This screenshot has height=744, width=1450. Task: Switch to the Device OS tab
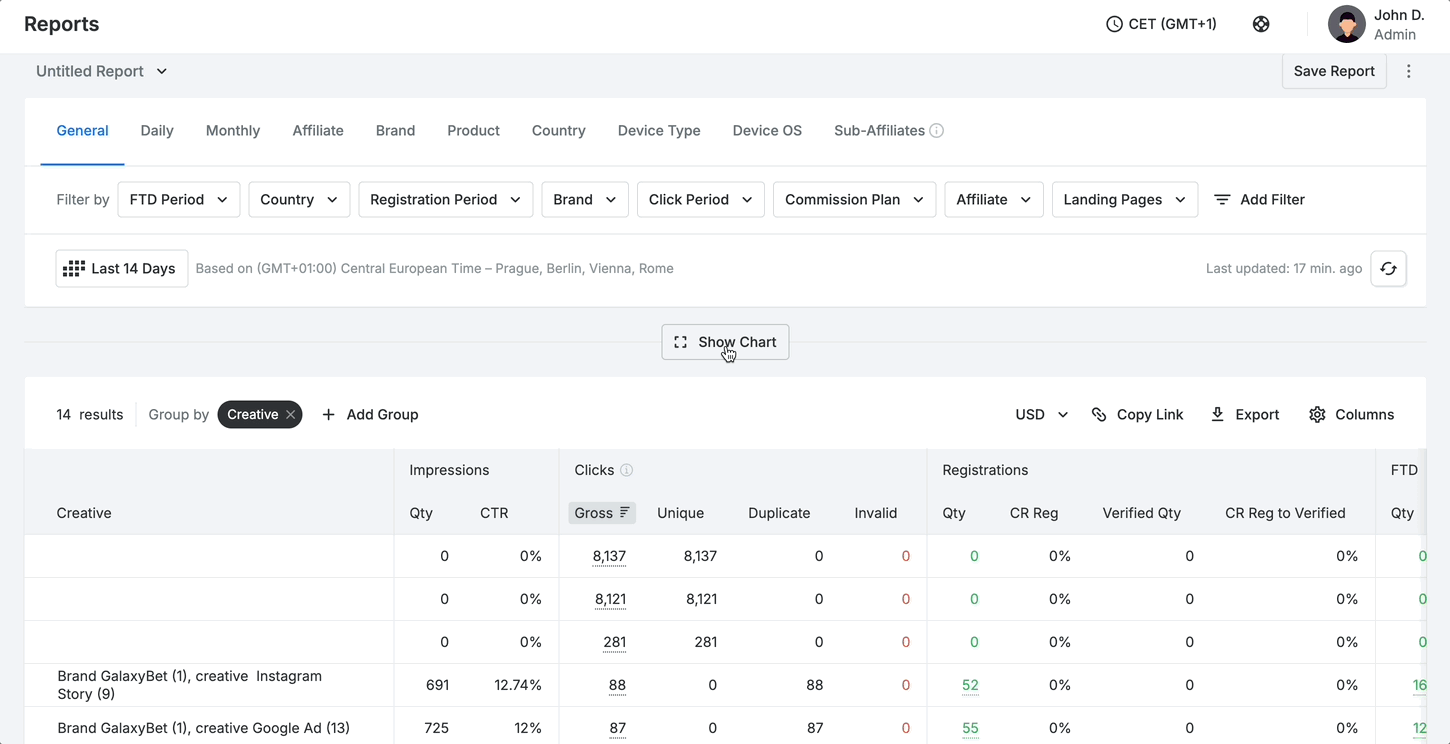tap(767, 131)
